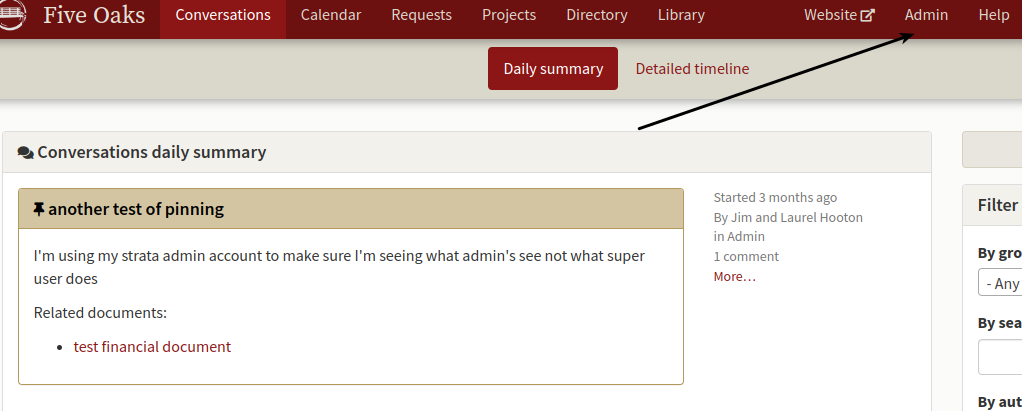Screen dimensions: 1022x411
Task: Click the external link icon beside Website
Action: tap(868, 16)
